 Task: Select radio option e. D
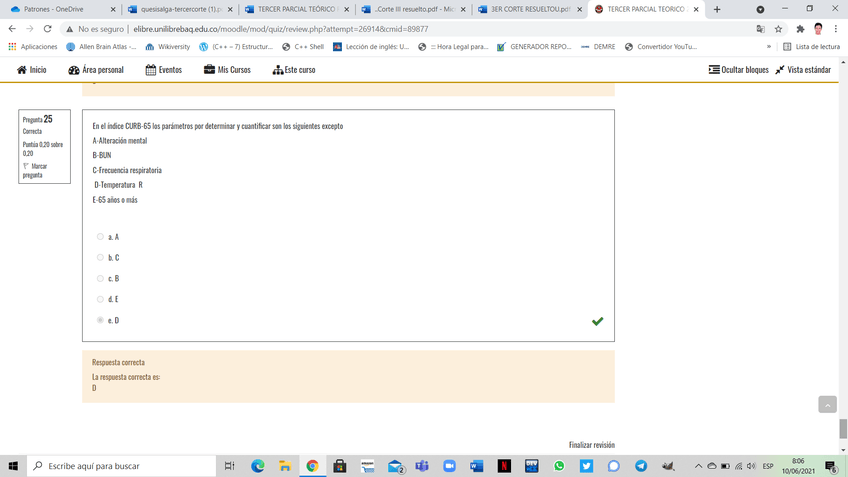tap(100, 320)
